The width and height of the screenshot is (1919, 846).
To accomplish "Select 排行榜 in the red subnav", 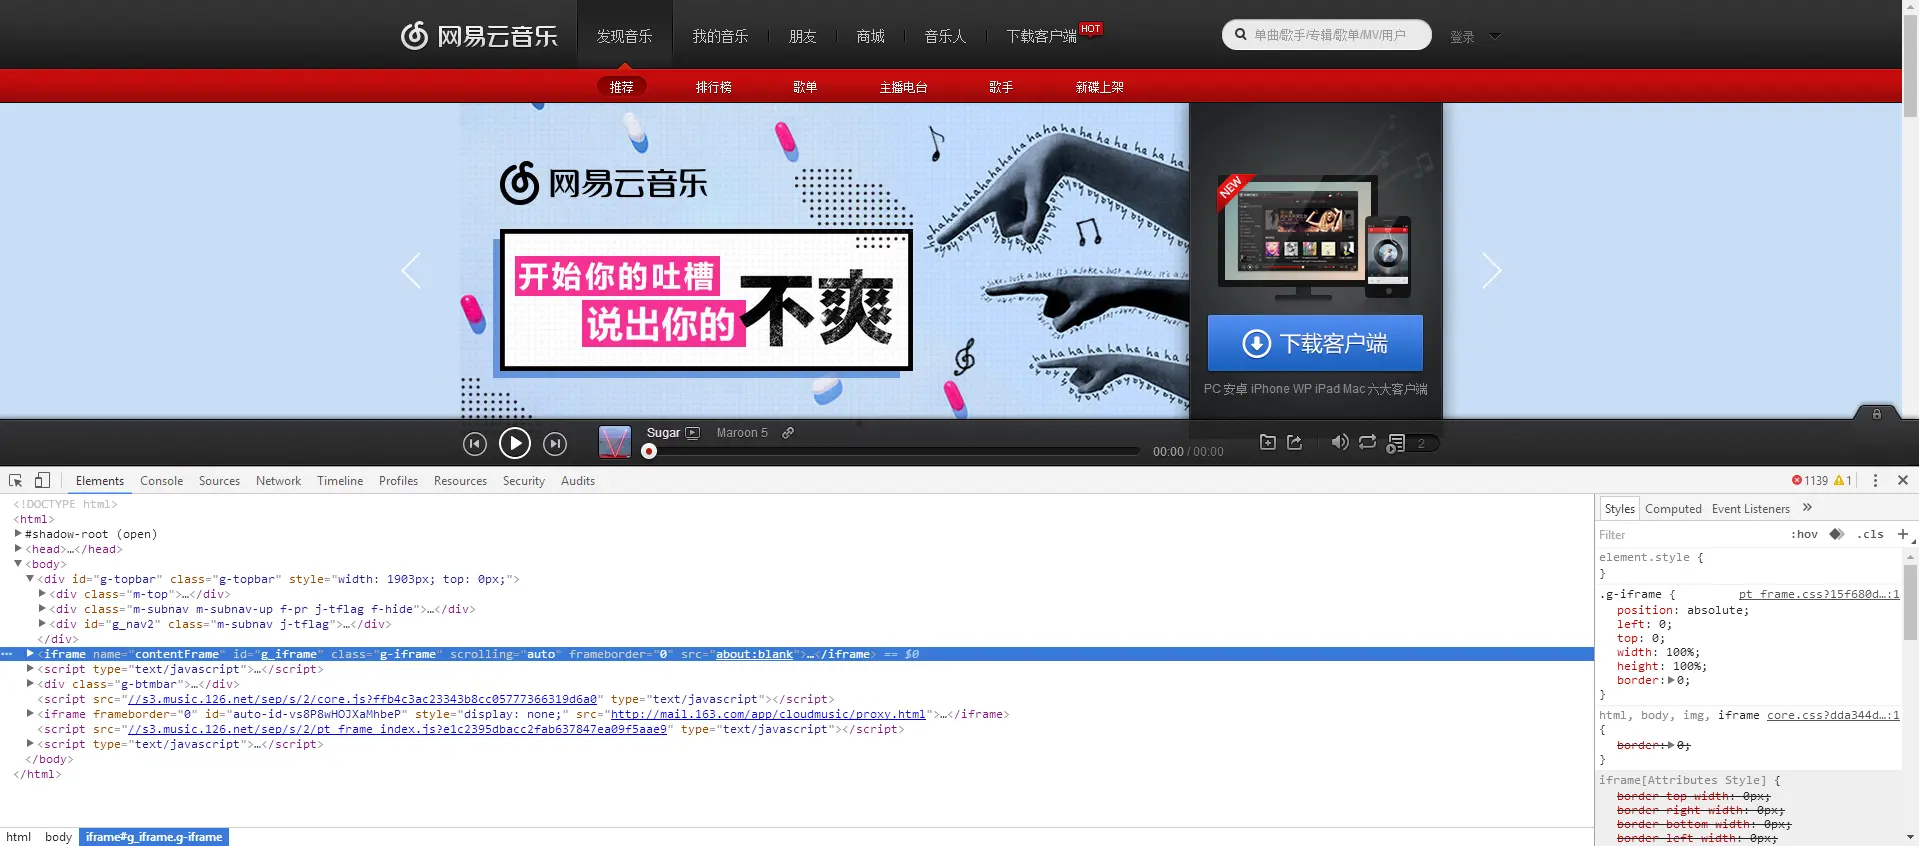I will point(714,87).
